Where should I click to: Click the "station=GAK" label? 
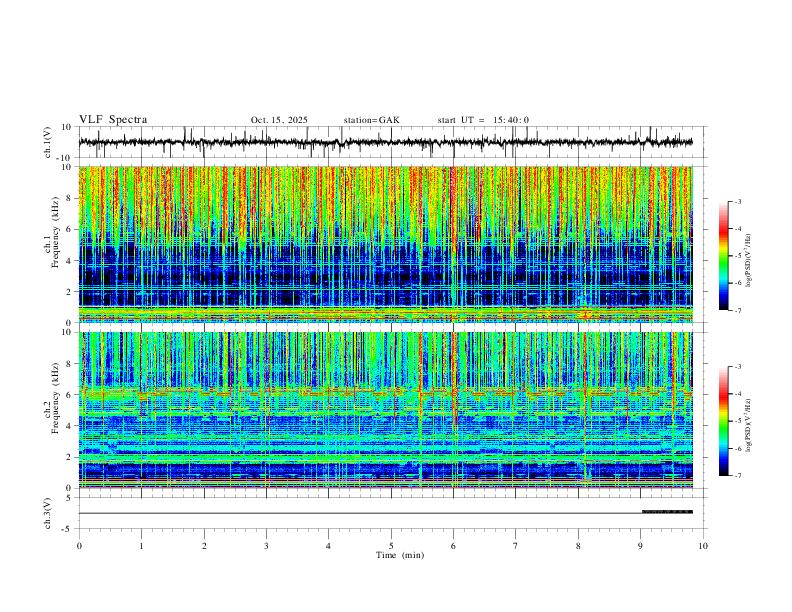coord(371,120)
